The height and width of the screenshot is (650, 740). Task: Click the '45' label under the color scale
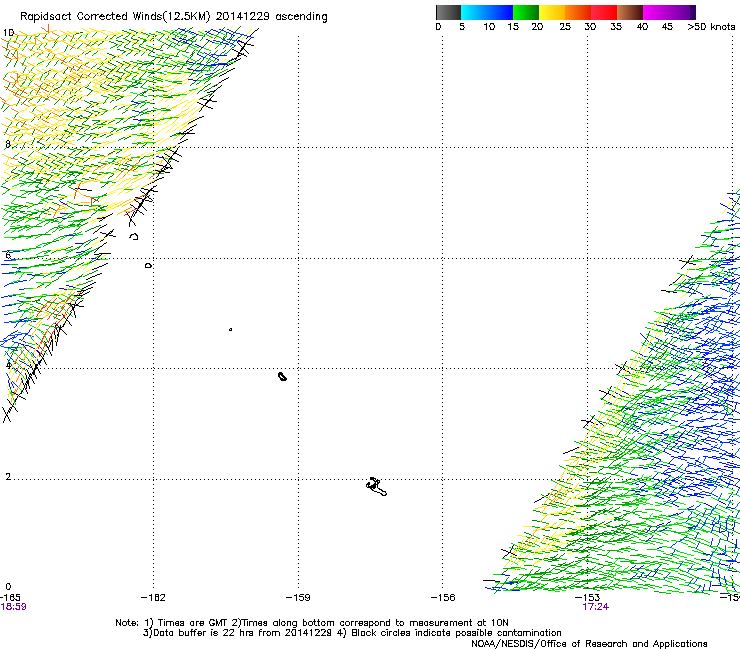click(x=667, y=27)
